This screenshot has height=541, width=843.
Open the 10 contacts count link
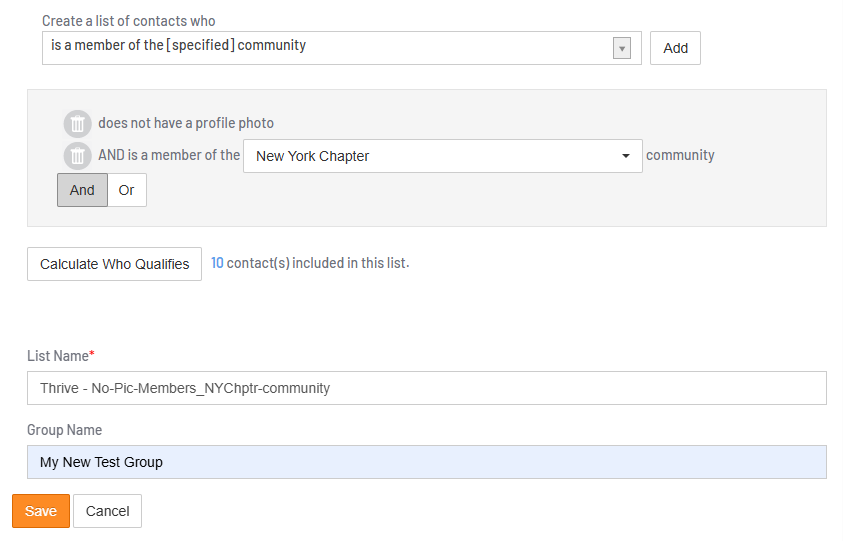[x=217, y=263]
